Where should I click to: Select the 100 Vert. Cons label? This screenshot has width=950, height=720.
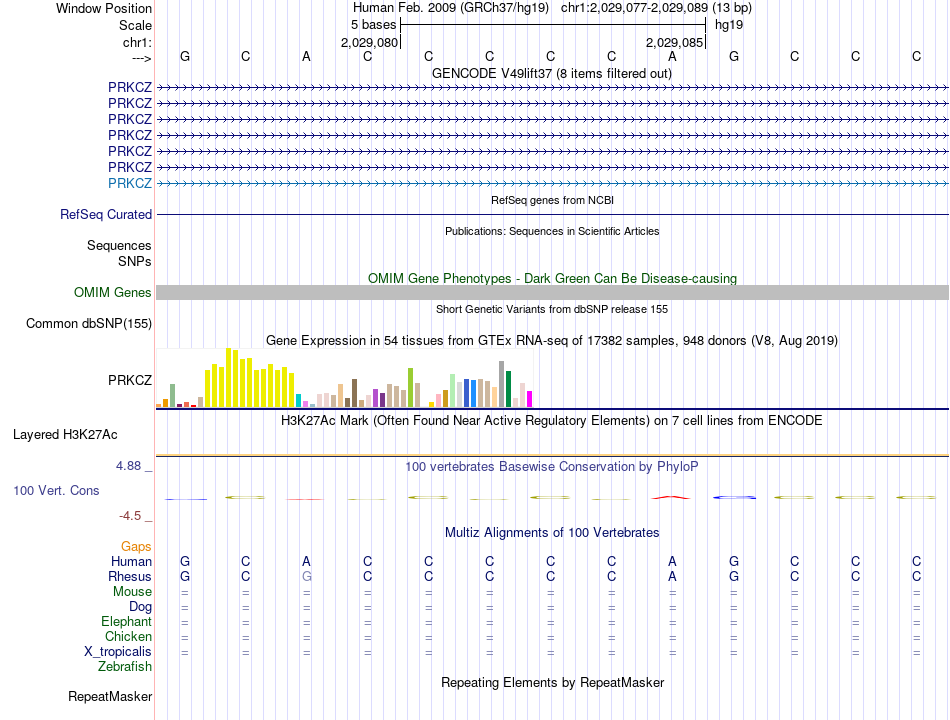click(x=56, y=490)
